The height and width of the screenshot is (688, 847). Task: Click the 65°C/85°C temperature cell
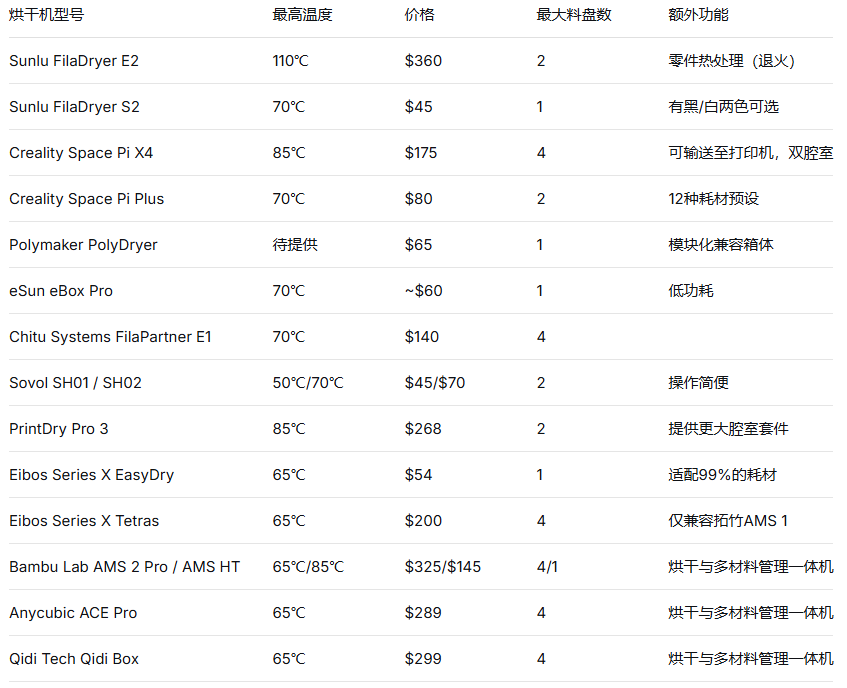pyautogui.click(x=308, y=566)
